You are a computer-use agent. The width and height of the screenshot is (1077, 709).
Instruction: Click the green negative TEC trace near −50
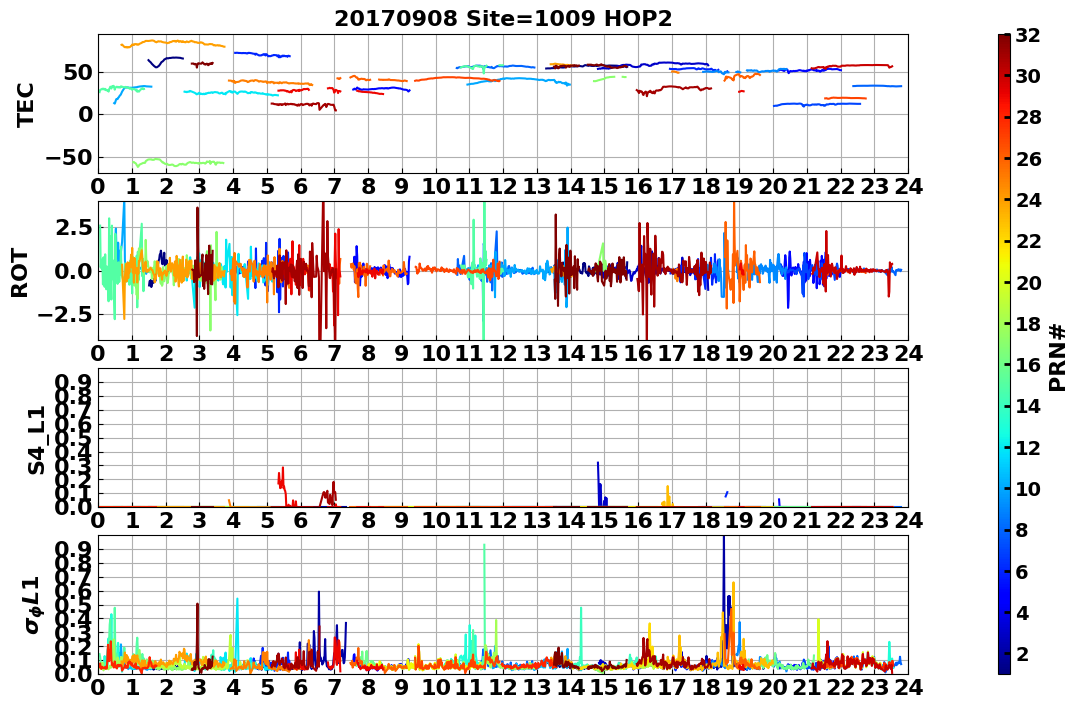coord(179,163)
